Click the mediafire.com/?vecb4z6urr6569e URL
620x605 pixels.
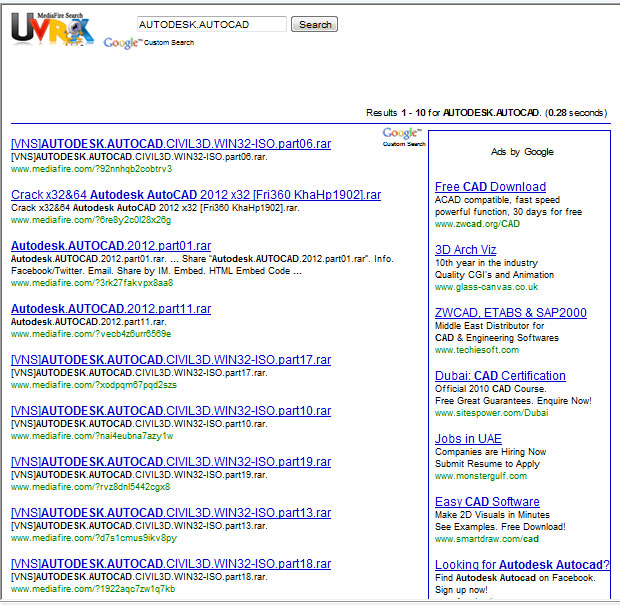91,334
